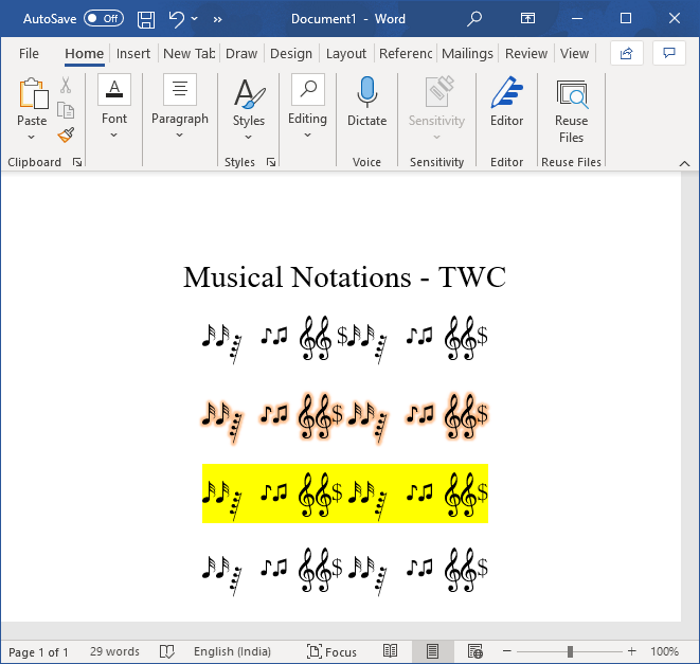This screenshot has height=664, width=700.
Task: Switch to the Draw tab
Action: [242, 54]
